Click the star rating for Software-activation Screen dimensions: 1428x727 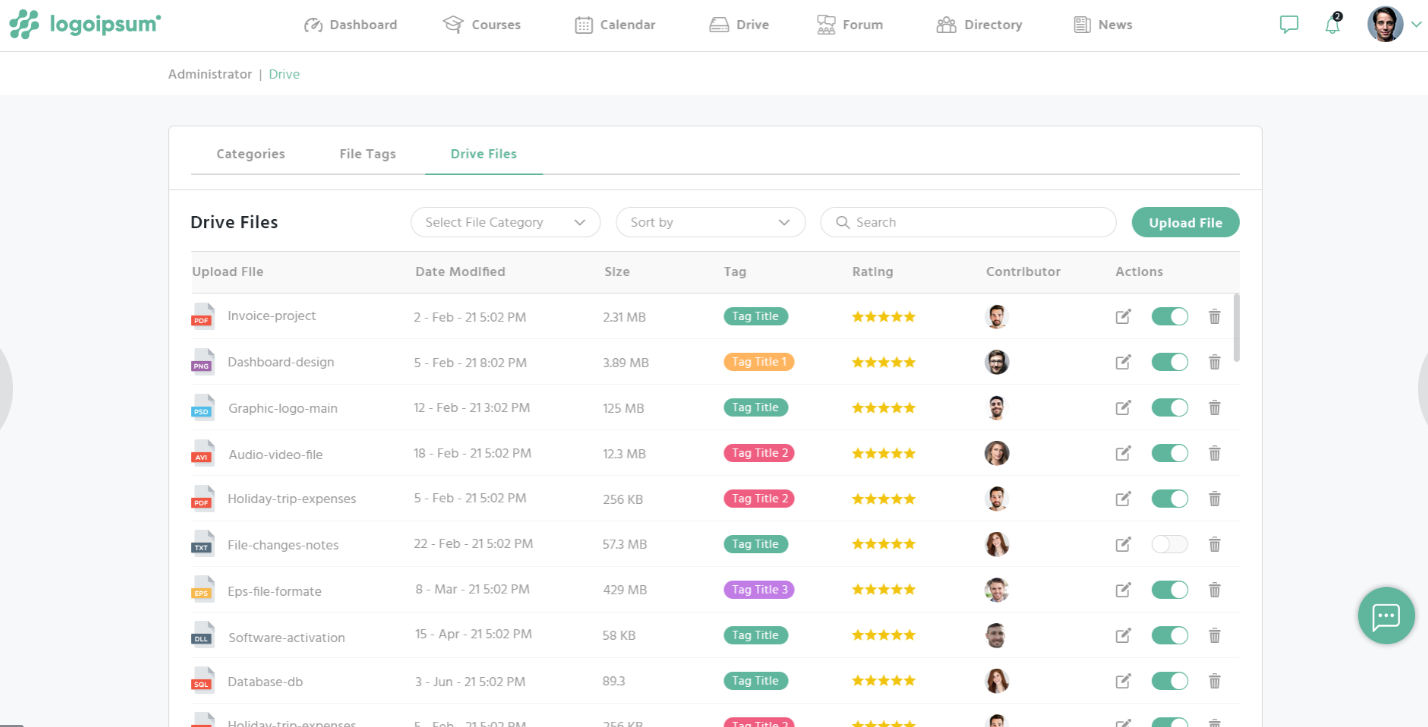[883, 635]
